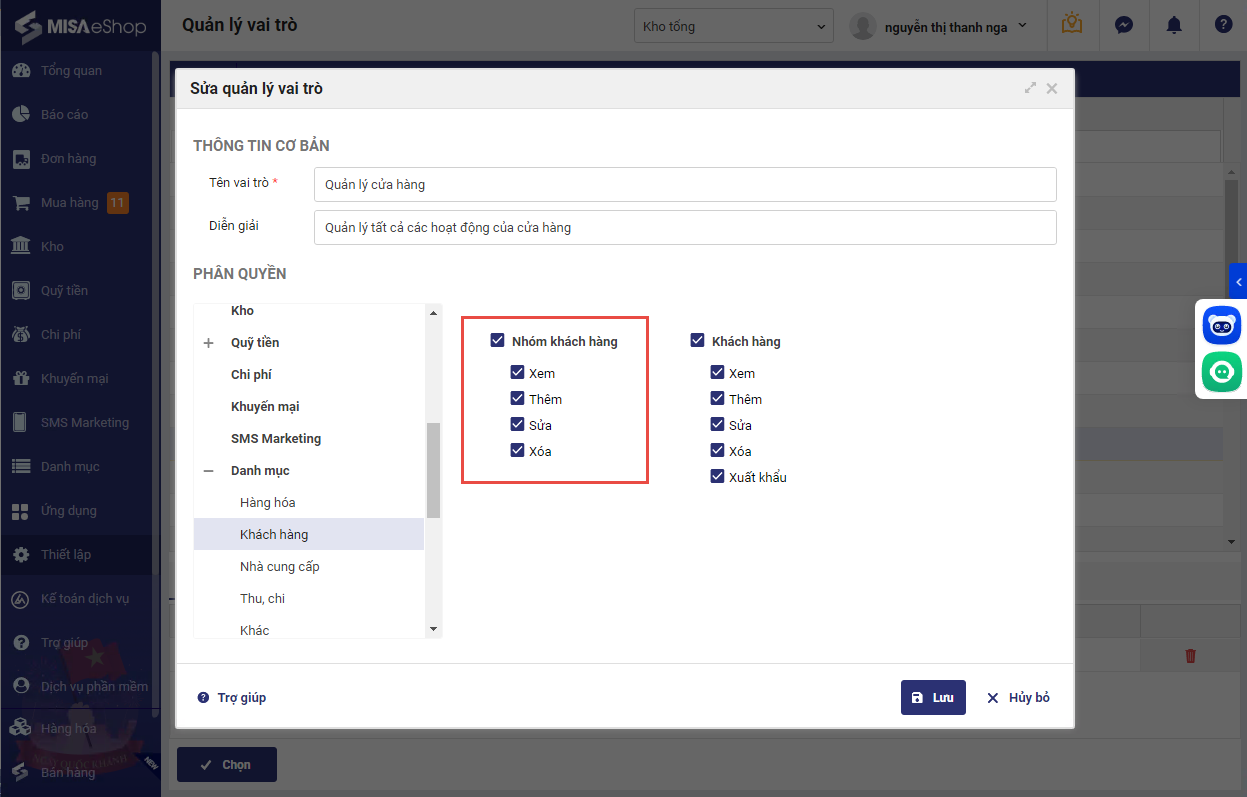This screenshot has width=1247, height=797.
Task: Click the Tên vai trò input field
Action: 684,185
